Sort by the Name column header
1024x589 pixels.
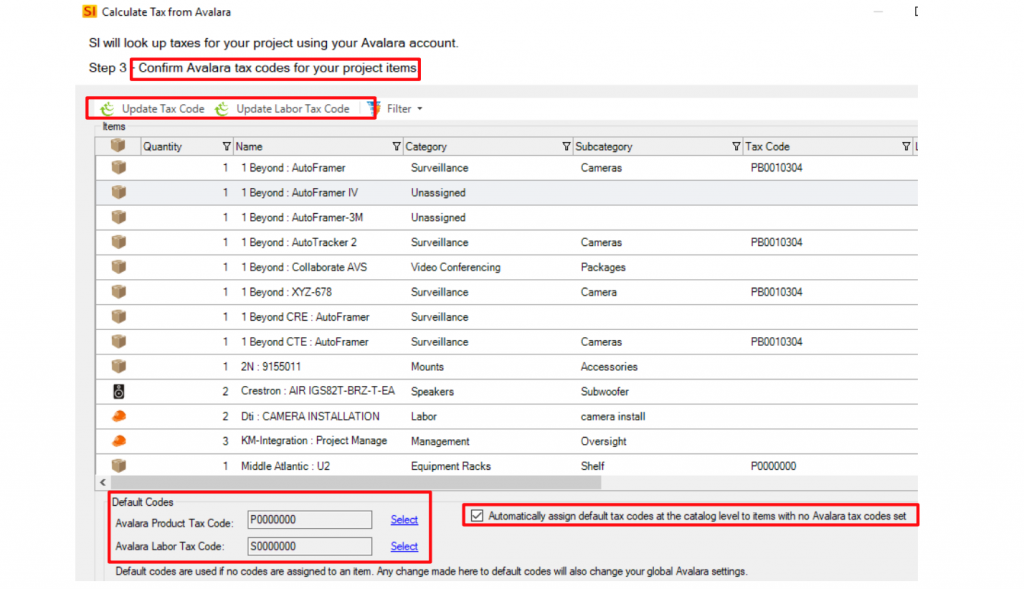(x=249, y=146)
